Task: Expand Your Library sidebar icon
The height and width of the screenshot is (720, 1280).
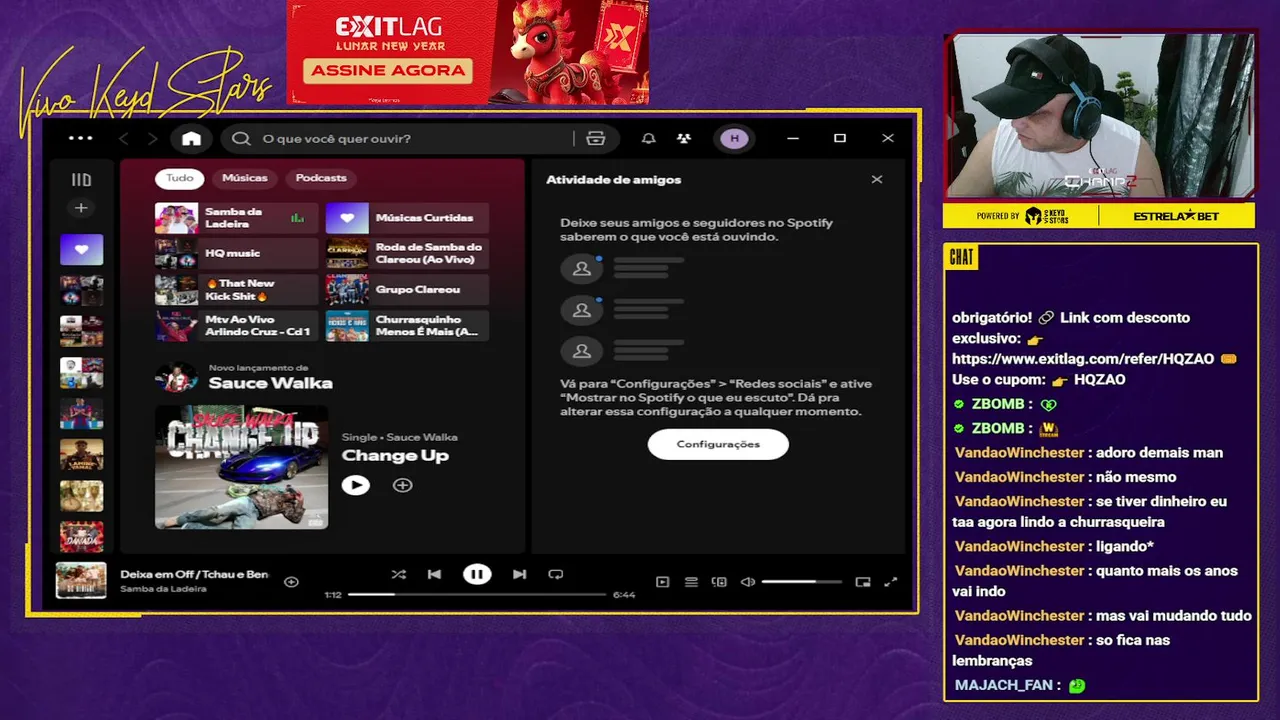Action: pyautogui.click(x=81, y=180)
